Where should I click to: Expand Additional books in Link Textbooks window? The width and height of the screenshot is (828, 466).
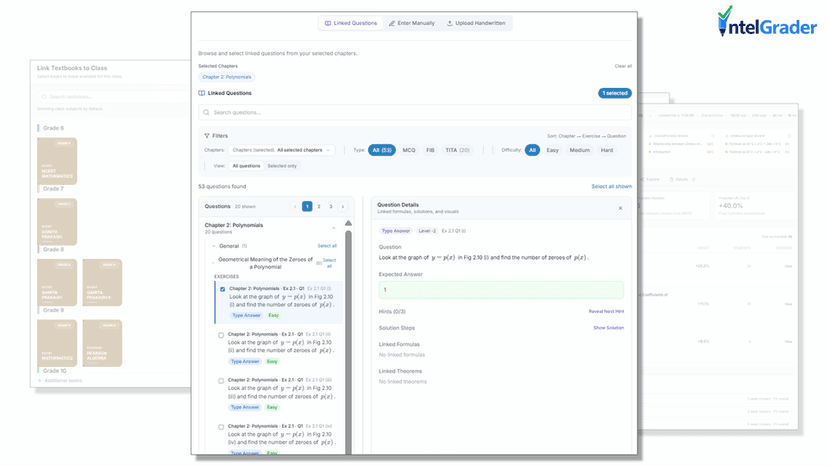[60, 380]
